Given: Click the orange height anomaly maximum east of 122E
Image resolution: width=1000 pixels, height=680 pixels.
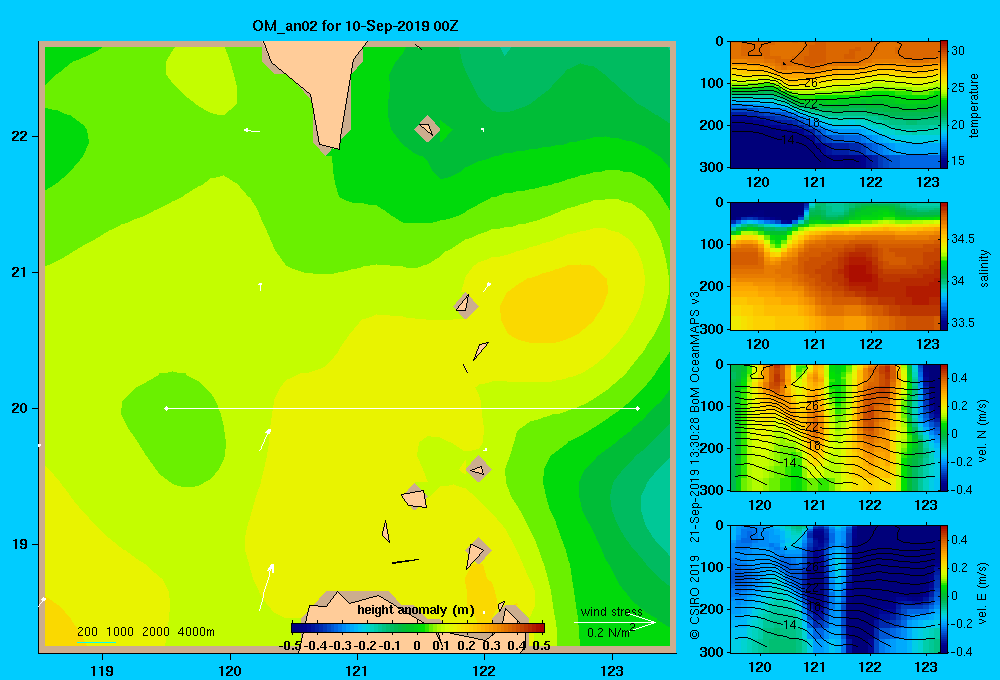Looking at the screenshot, I should pyautogui.click(x=554, y=304).
